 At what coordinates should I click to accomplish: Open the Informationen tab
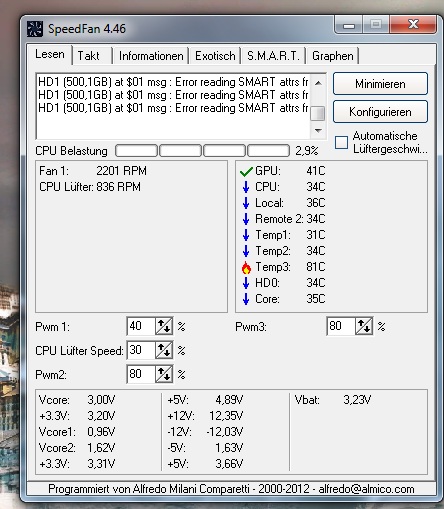pos(151,56)
